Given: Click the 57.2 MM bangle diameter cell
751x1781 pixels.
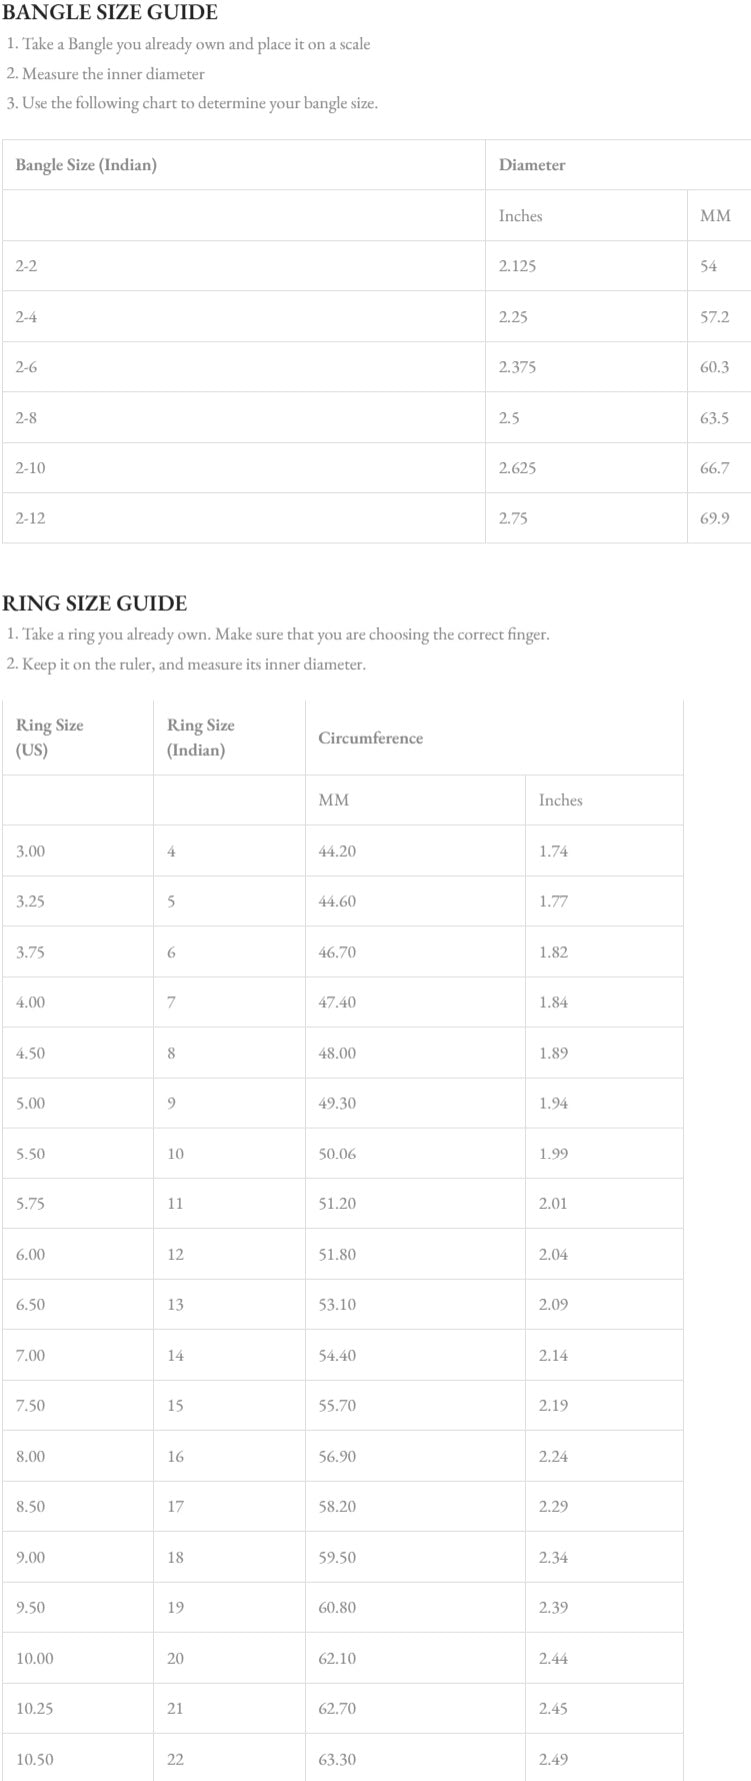Looking at the screenshot, I should [714, 317].
